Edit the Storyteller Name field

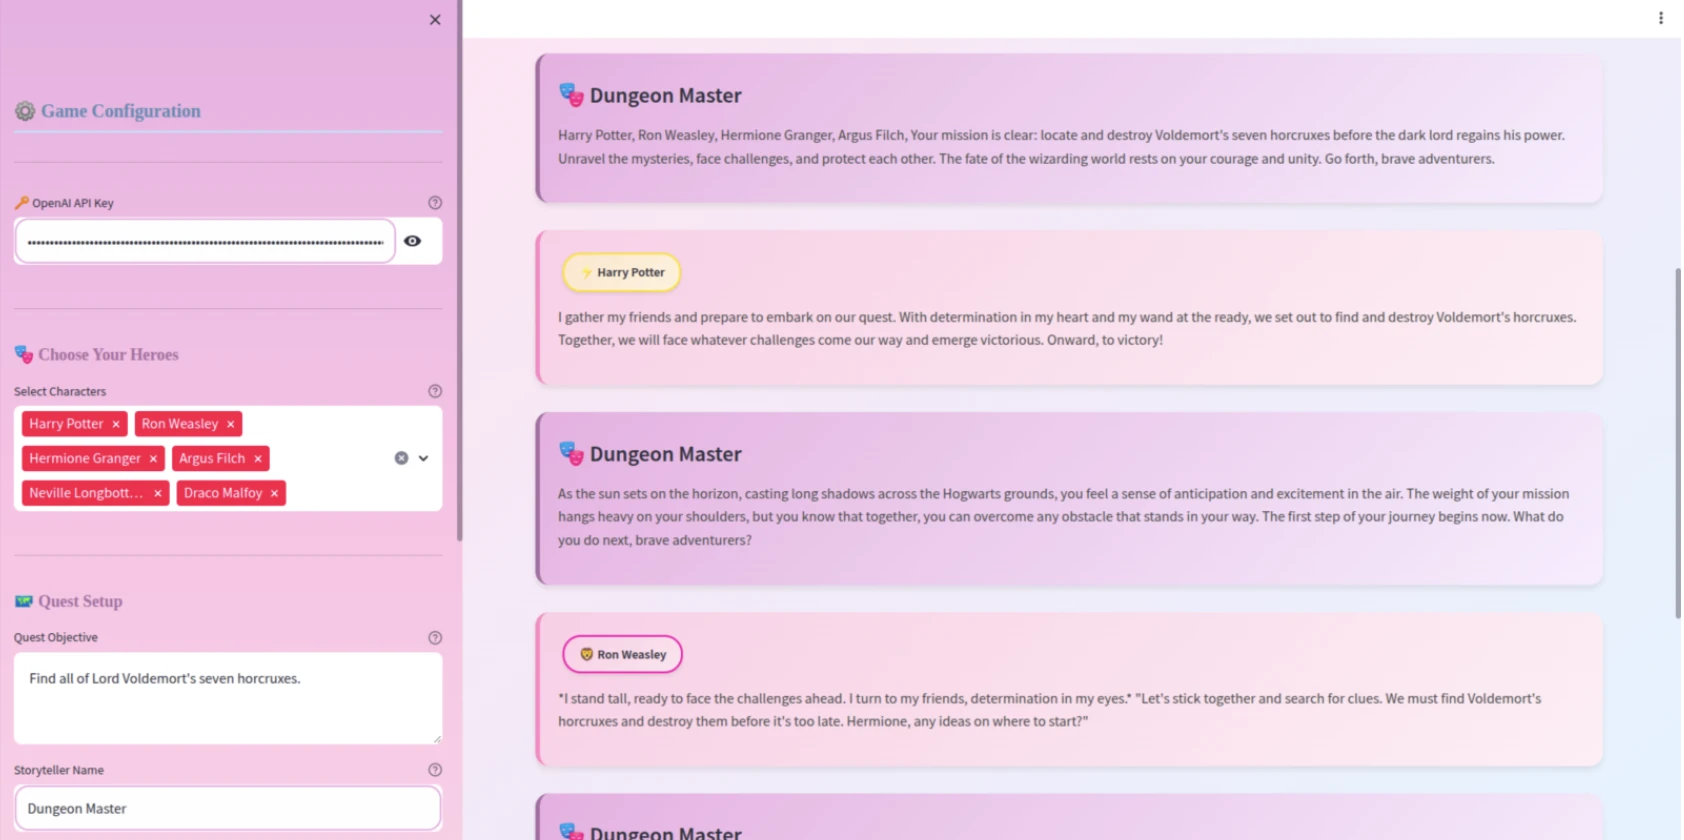pos(227,808)
